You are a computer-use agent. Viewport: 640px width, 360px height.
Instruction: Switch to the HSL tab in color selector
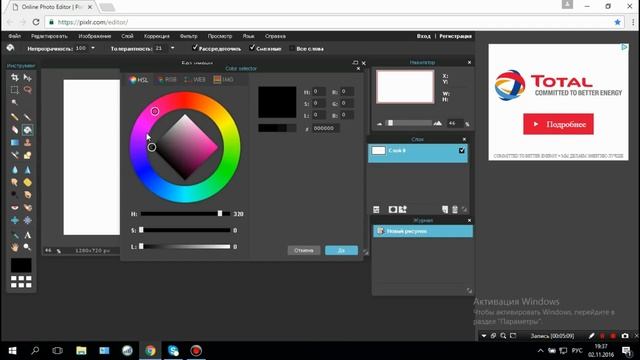[139, 80]
